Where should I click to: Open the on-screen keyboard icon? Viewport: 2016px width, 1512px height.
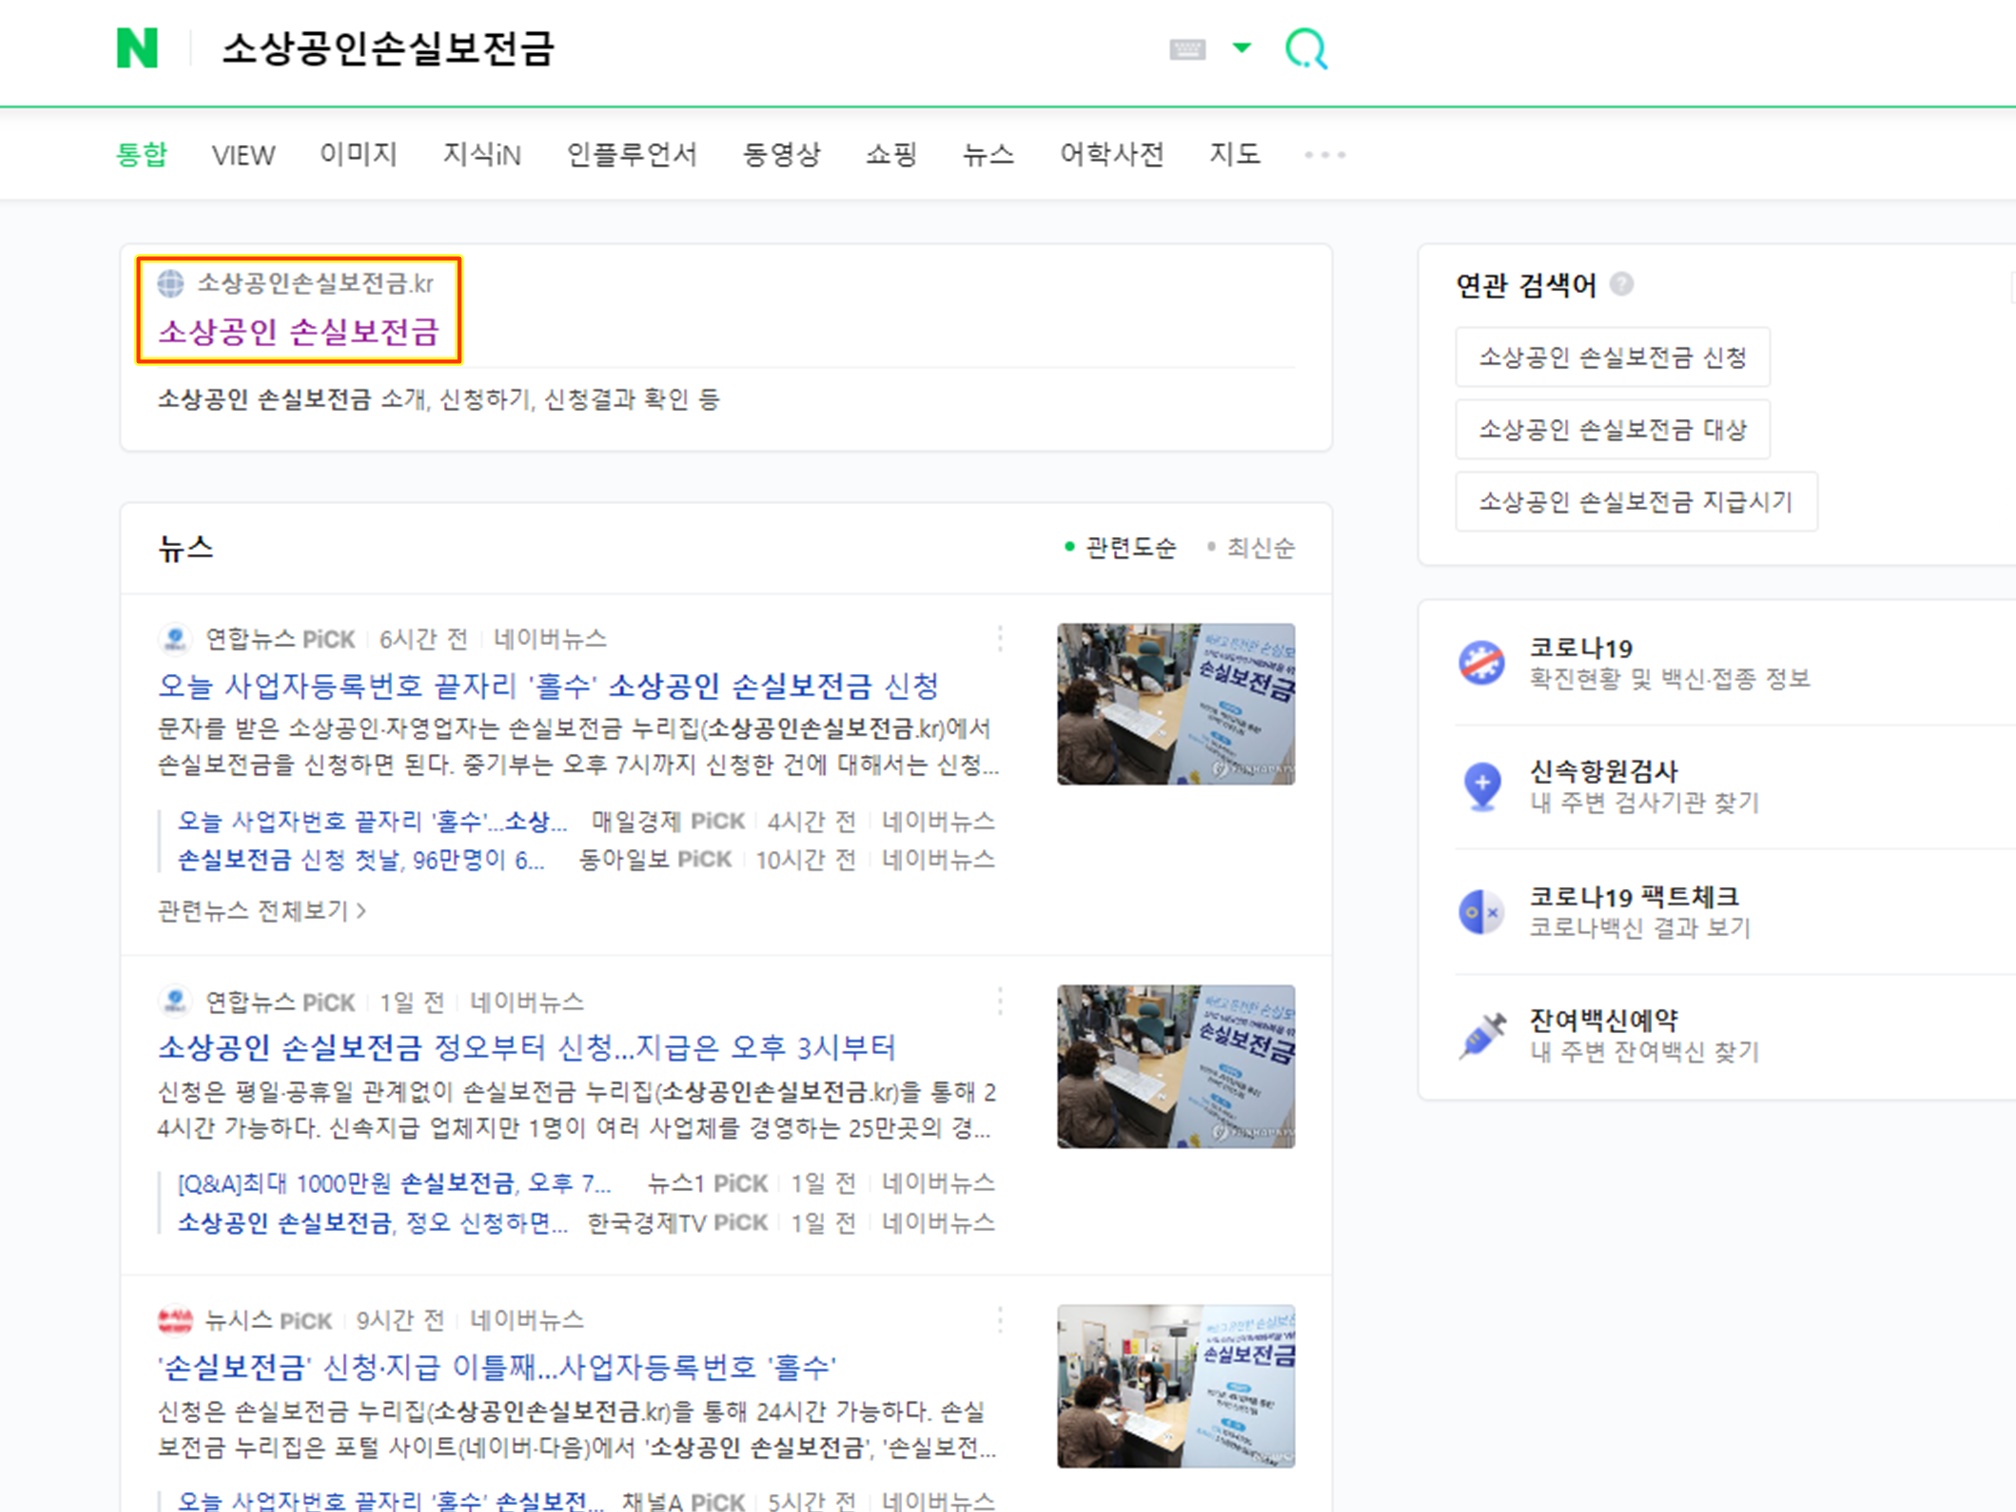pyautogui.click(x=1187, y=49)
